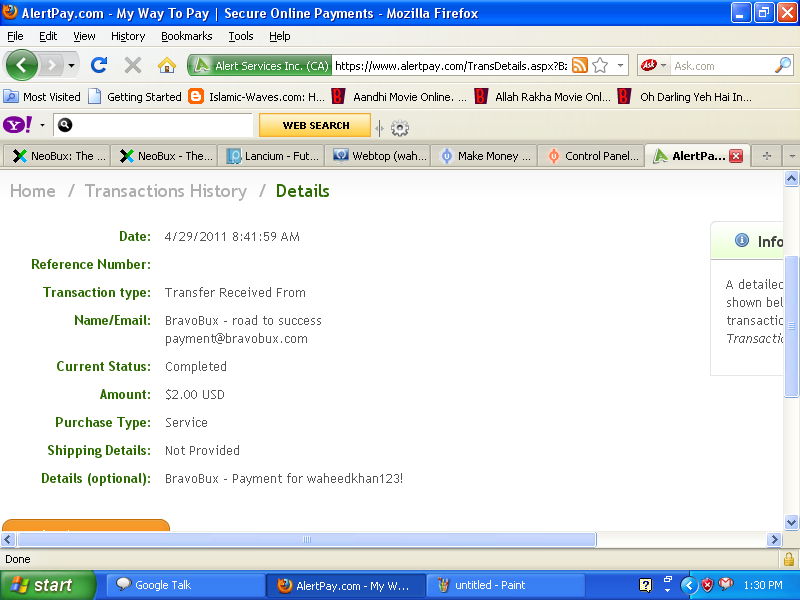Click the grey stop loading X icon
Screen dimensions: 800x600
coord(133,65)
